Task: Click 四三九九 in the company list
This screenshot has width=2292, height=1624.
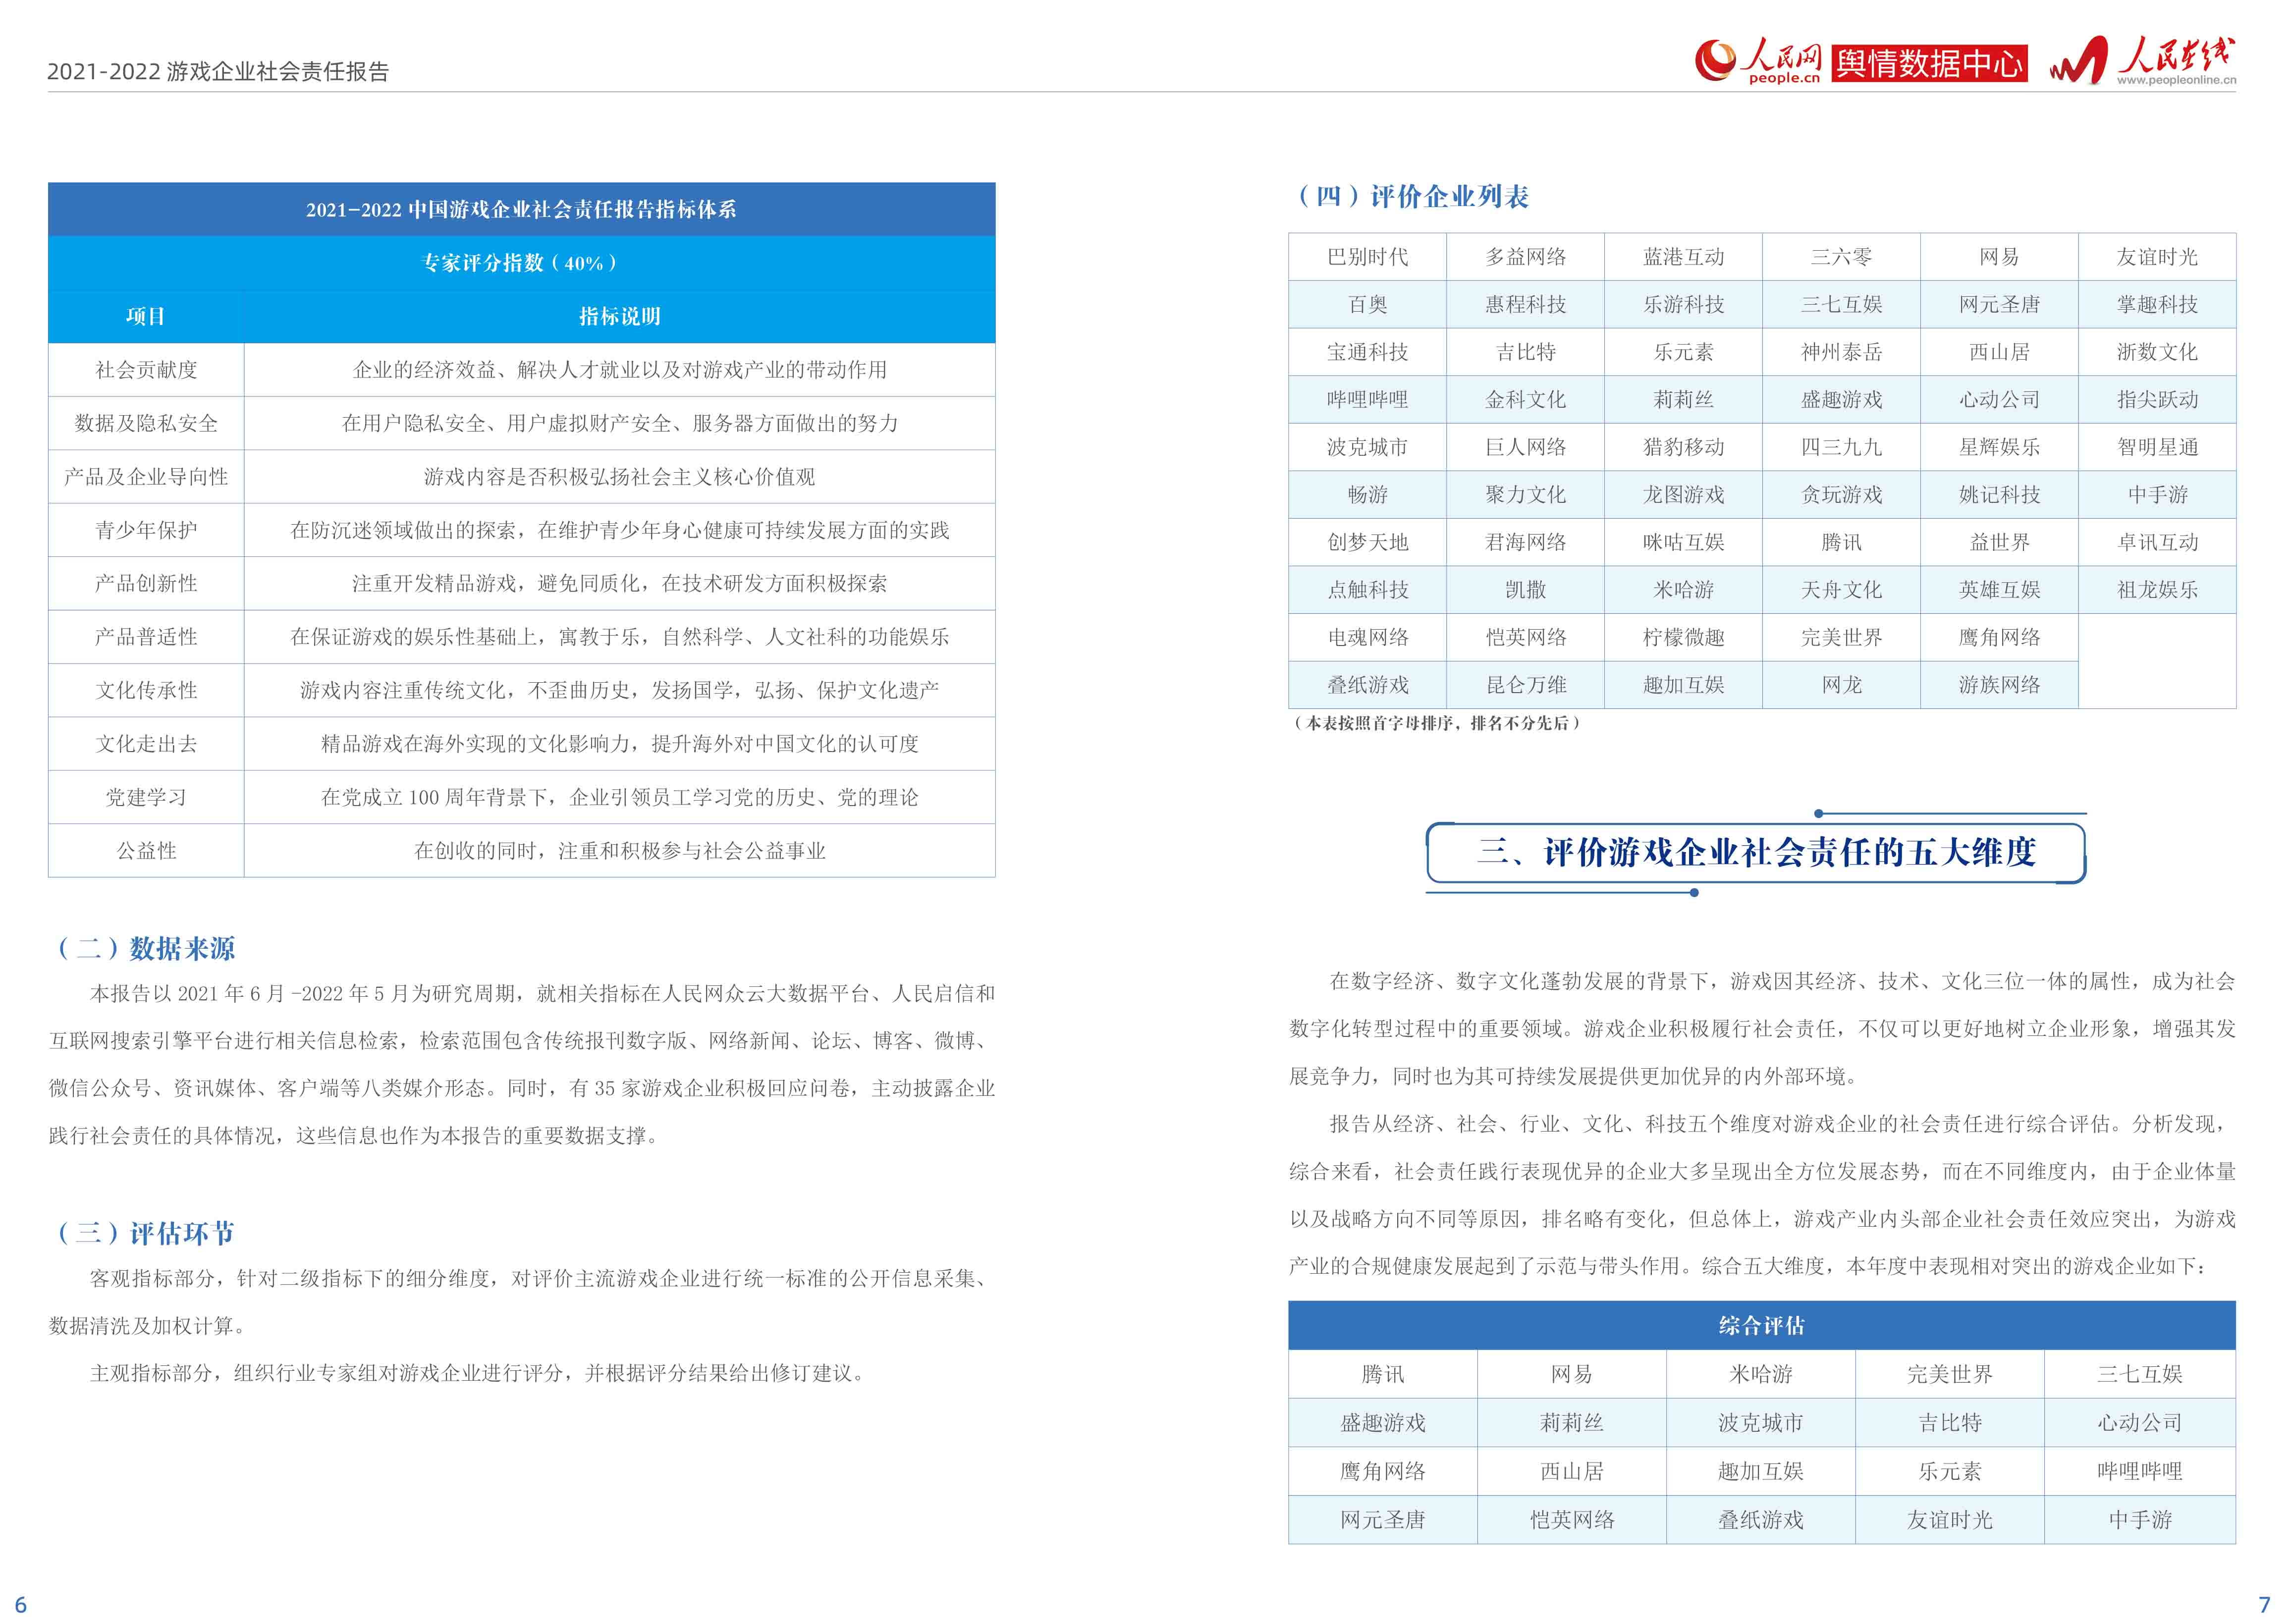Action: (x=1841, y=447)
